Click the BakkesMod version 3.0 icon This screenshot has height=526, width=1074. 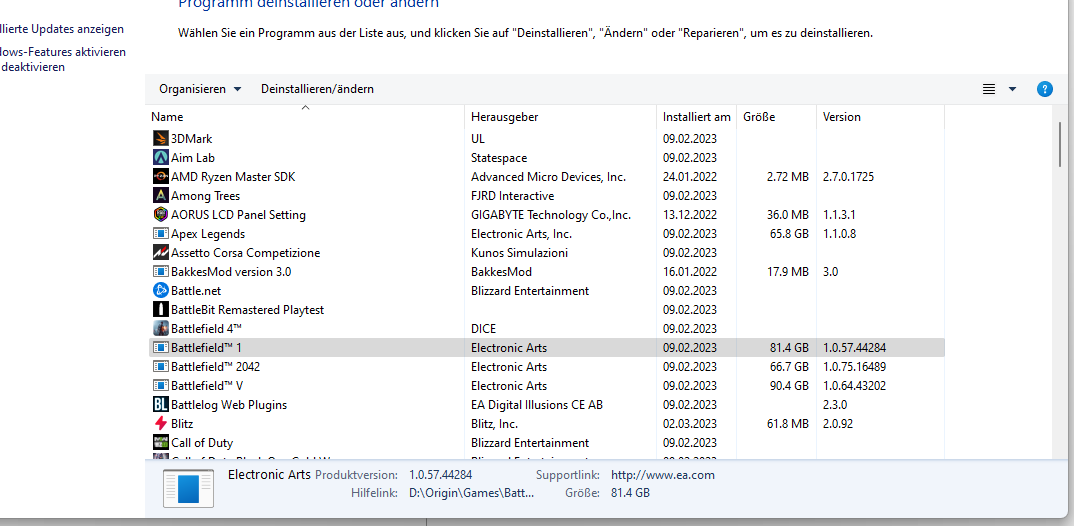[x=160, y=272]
